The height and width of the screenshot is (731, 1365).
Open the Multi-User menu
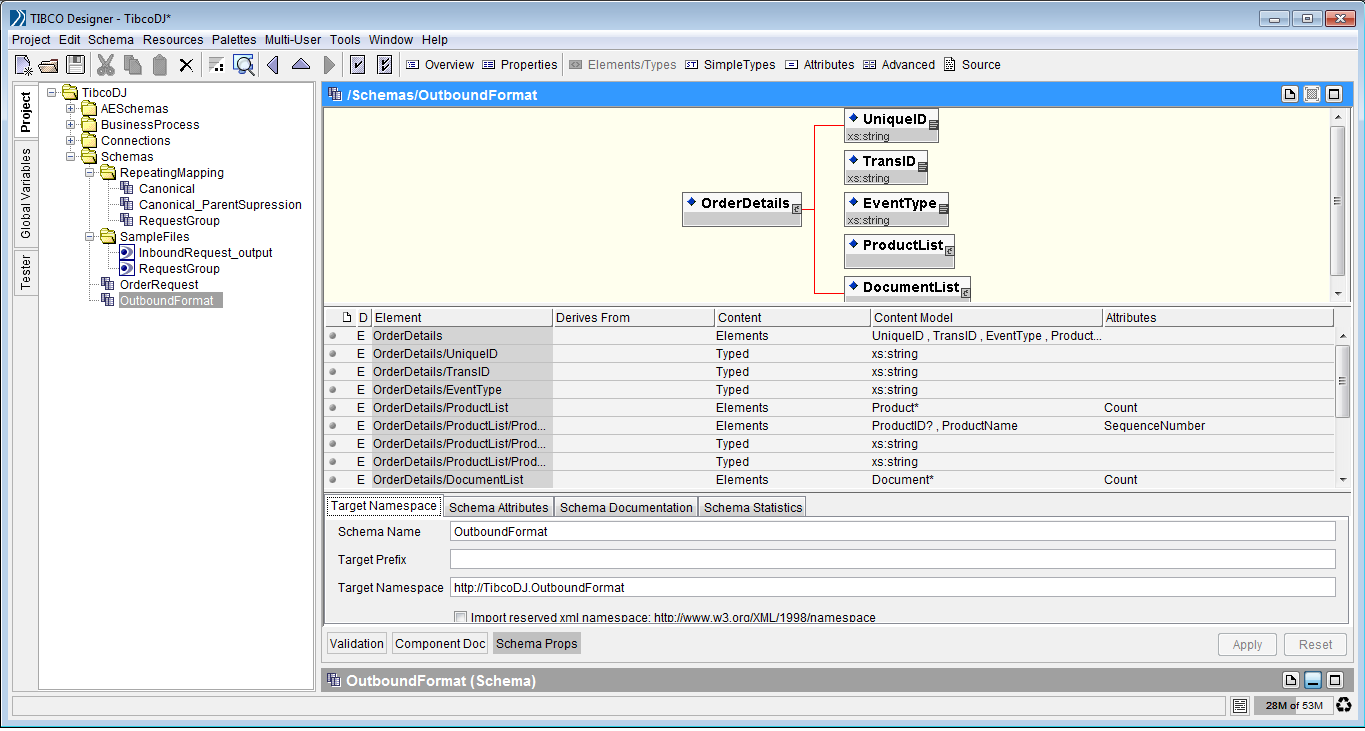pos(294,40)
